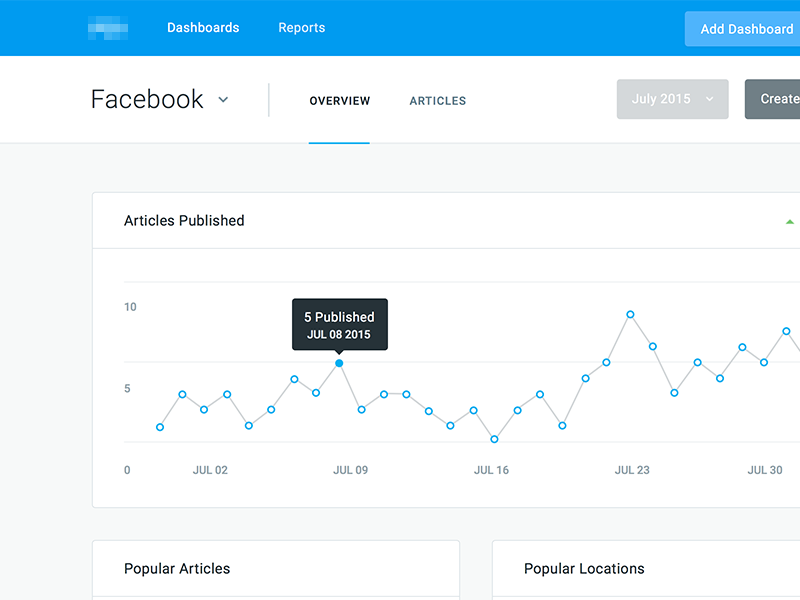
Task: Click the first data point on the chart
Action: click(x=160, y=427)
